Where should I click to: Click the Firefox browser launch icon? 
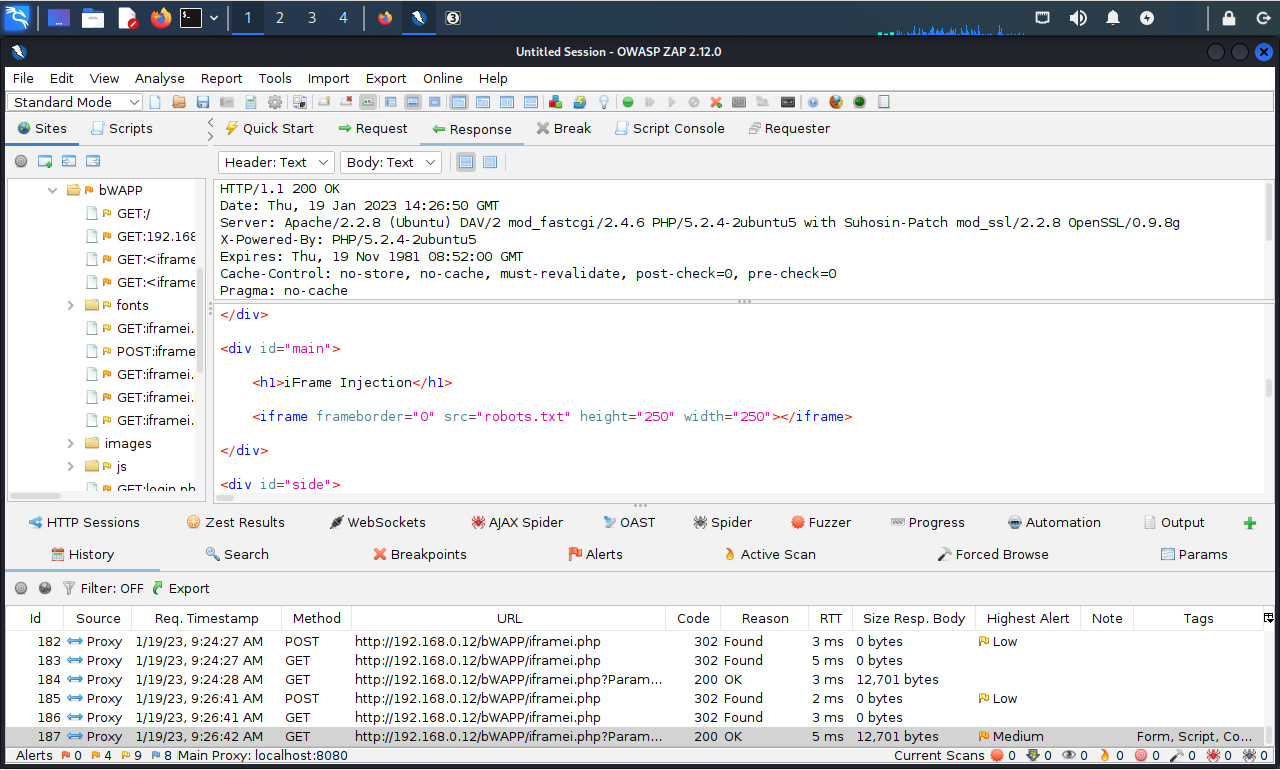[x=836, y=102]
